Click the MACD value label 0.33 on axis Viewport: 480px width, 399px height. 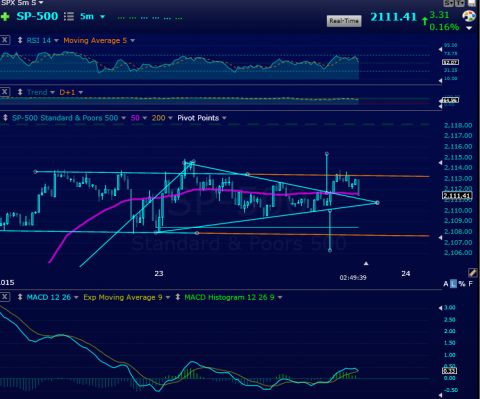449,371
